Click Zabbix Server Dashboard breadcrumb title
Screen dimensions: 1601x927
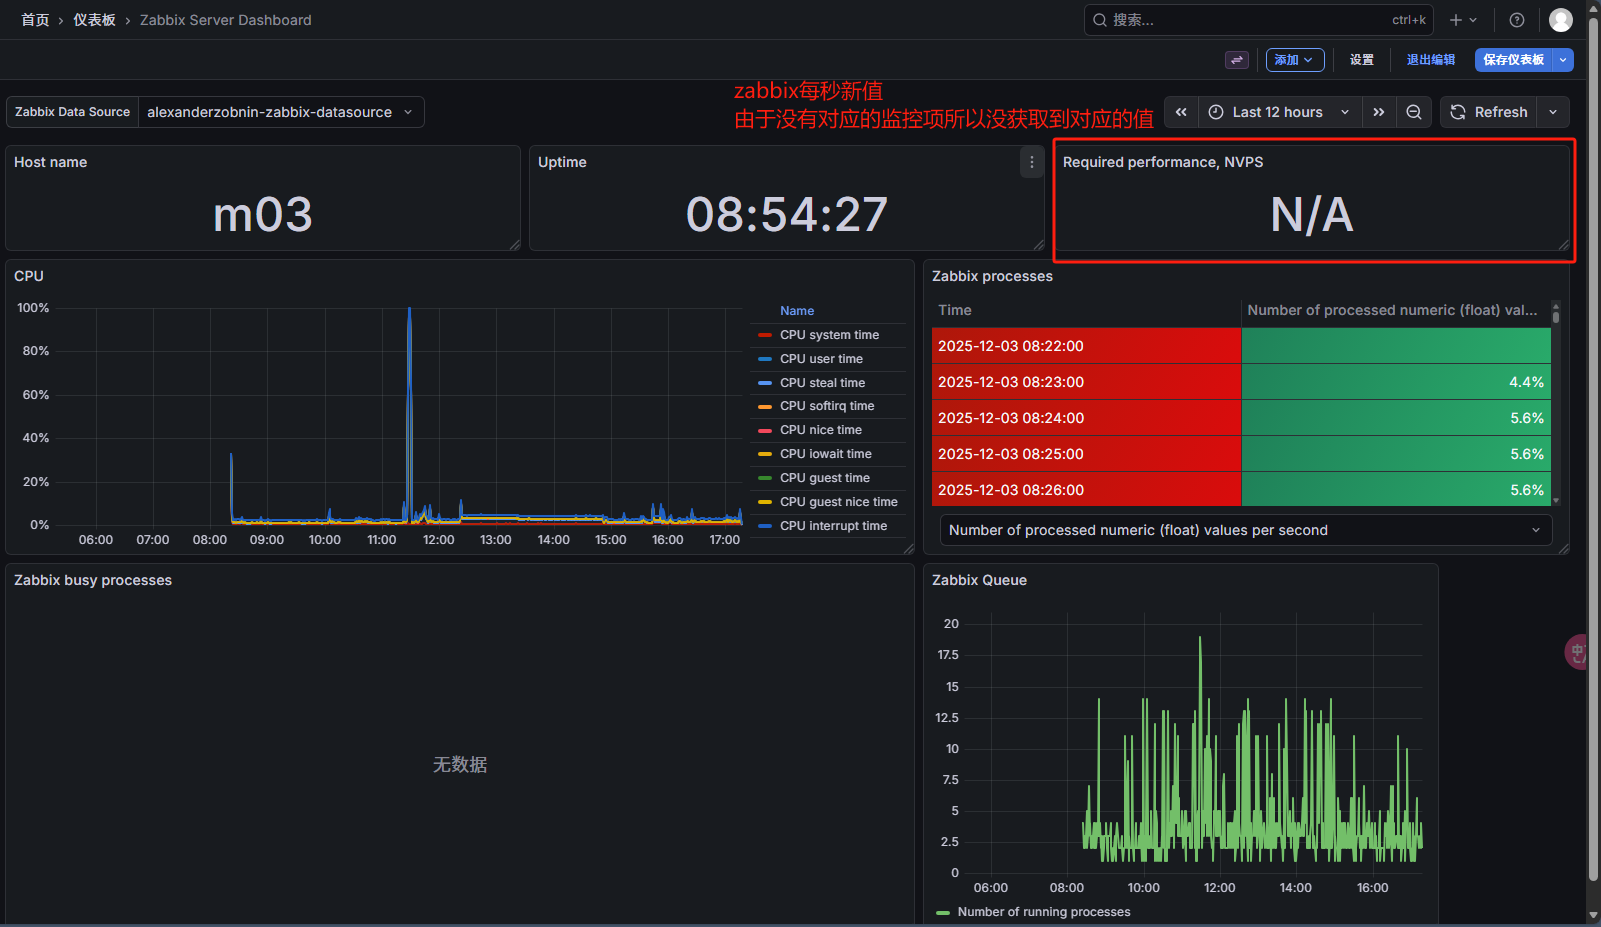225,20
